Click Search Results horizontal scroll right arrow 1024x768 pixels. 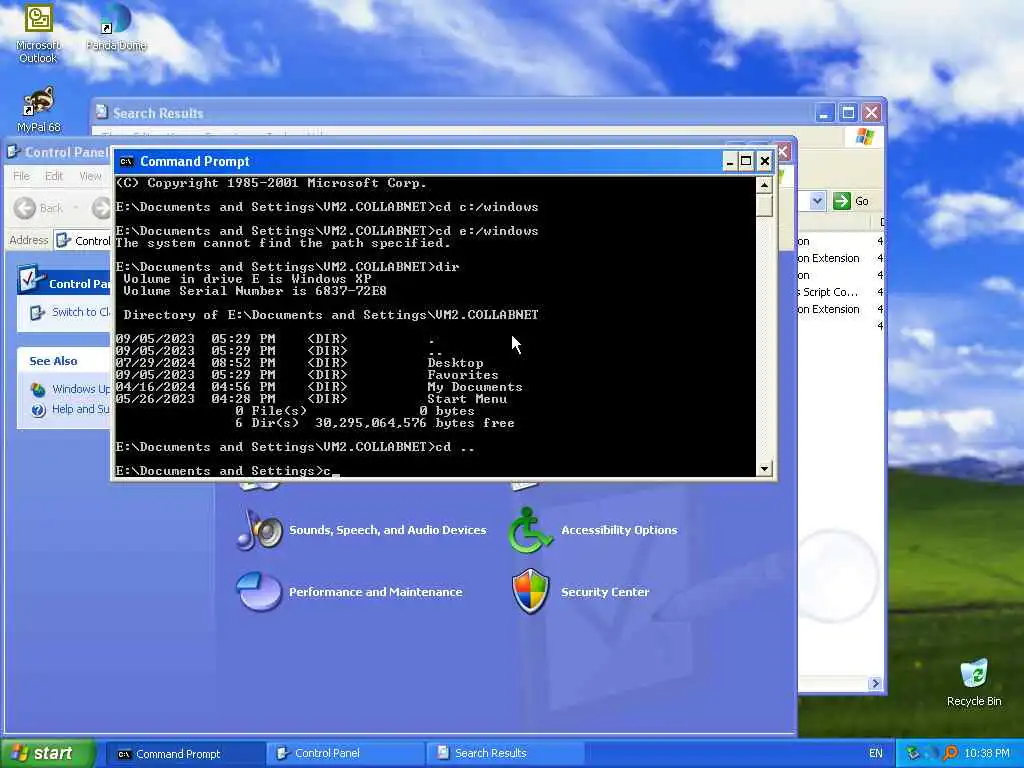pos(875,683)
